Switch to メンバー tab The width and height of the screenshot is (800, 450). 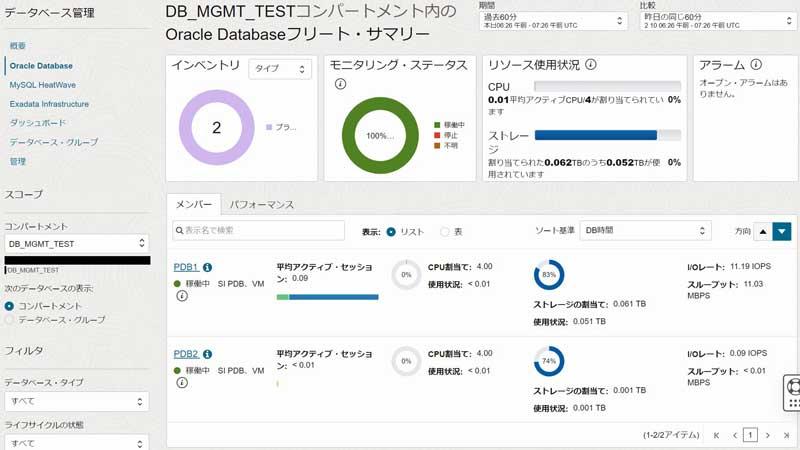point(193,205)
